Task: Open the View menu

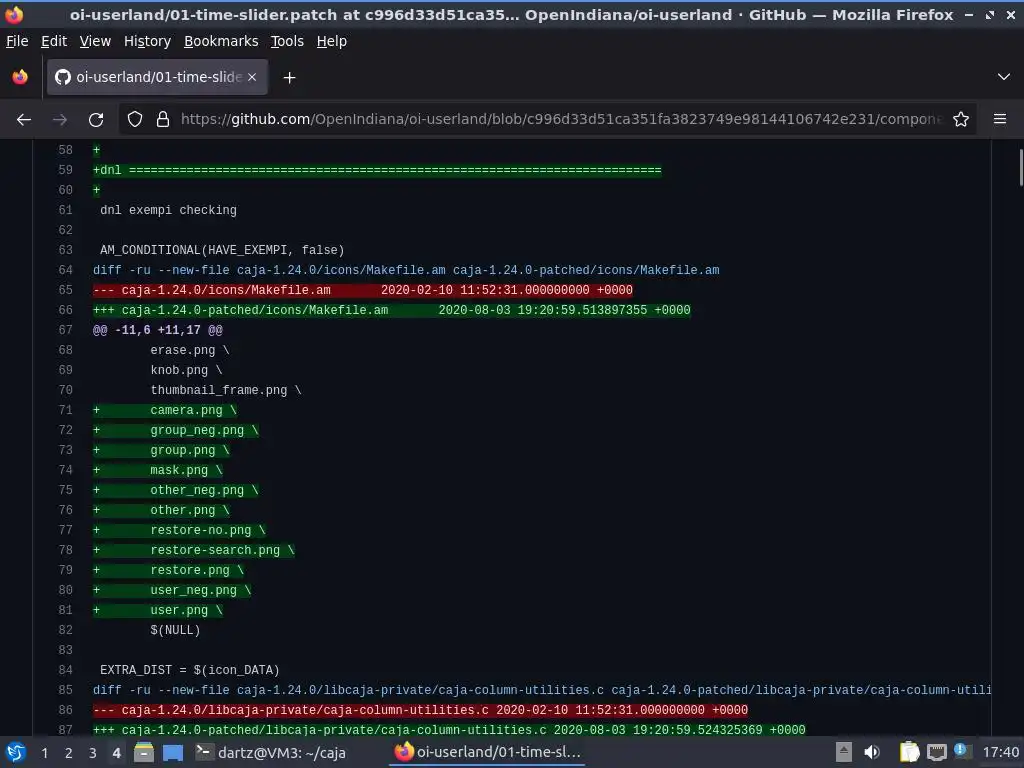Action: click(95, 41)
